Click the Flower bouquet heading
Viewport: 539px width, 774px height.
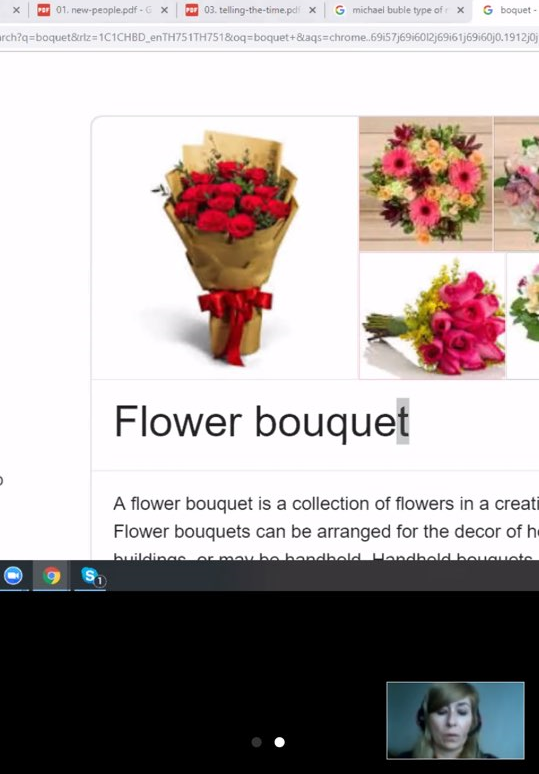tap(261, 421)
